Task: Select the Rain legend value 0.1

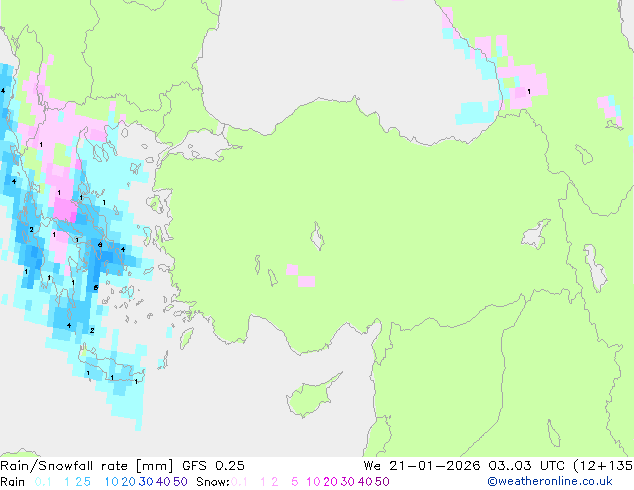Action: point(43,482)
